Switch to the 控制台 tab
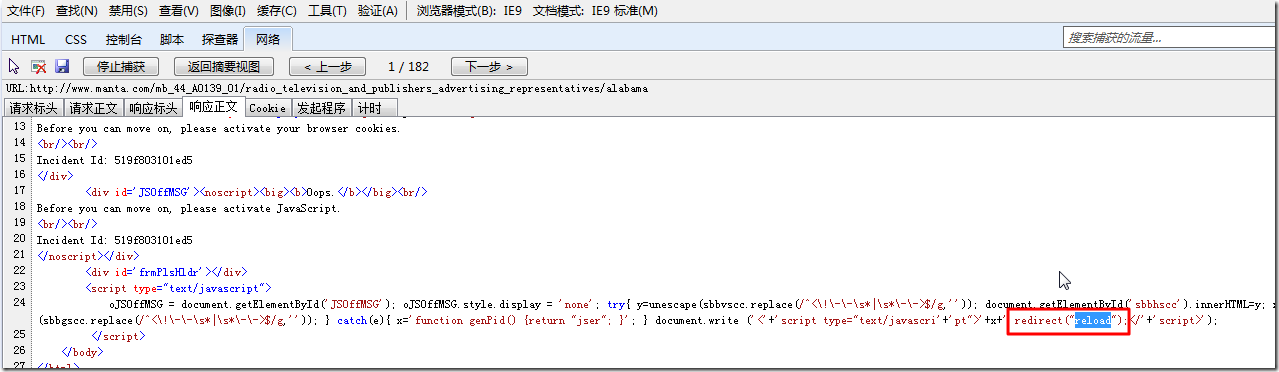This screenshot has height=372, width=1279. click(x=124, y=40)
